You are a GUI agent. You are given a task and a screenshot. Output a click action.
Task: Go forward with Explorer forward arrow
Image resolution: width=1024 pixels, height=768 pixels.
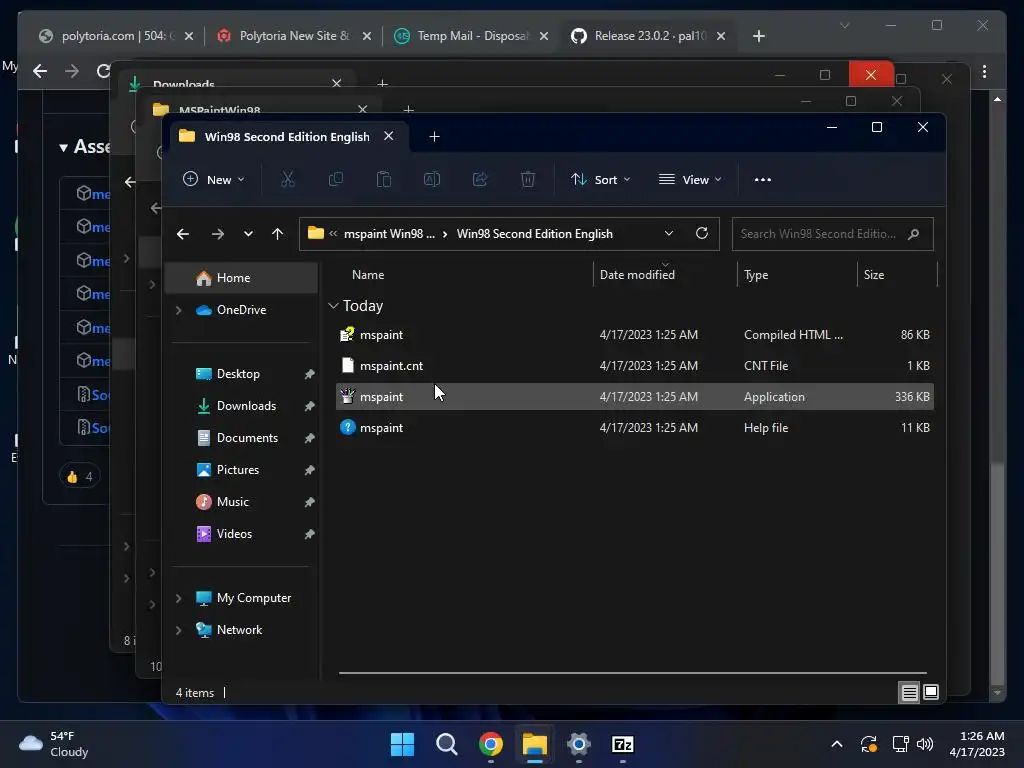pyautogui.click(x=217, y=234)
